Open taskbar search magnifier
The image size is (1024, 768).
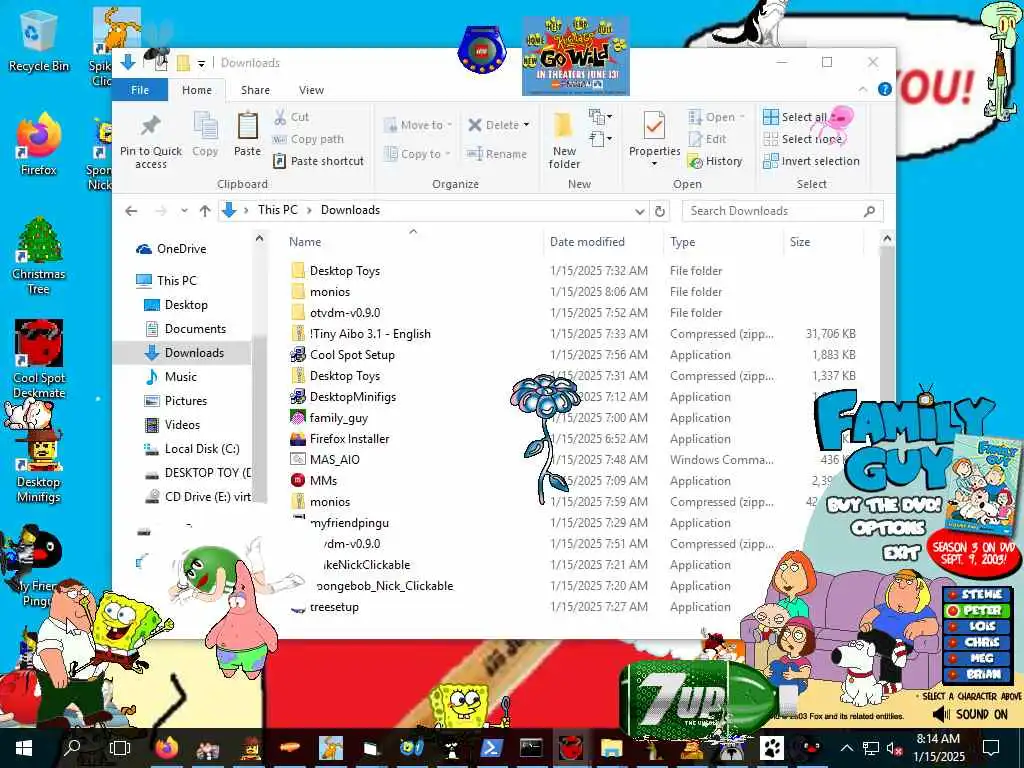pos(72,748)
